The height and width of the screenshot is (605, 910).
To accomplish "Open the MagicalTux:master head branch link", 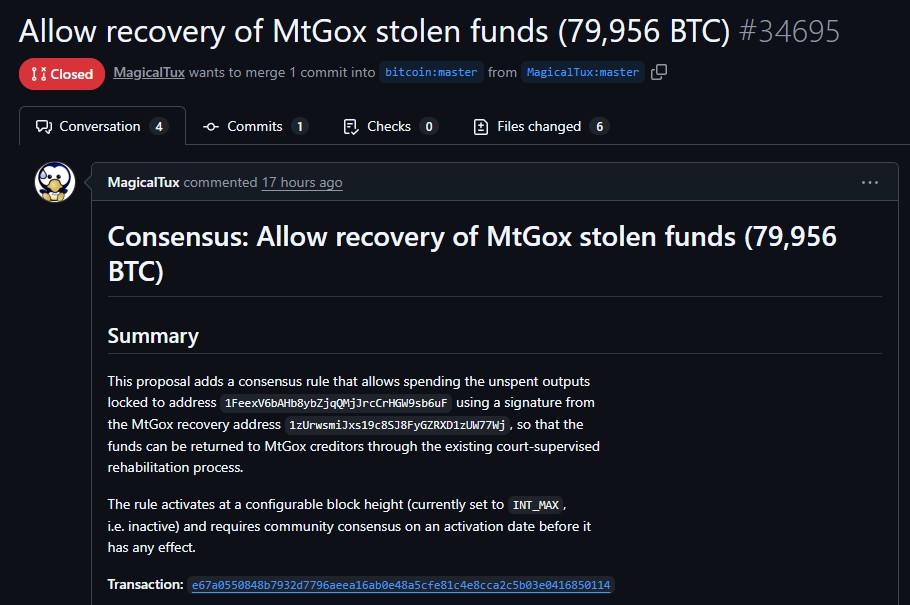I will tap(582, 72).
